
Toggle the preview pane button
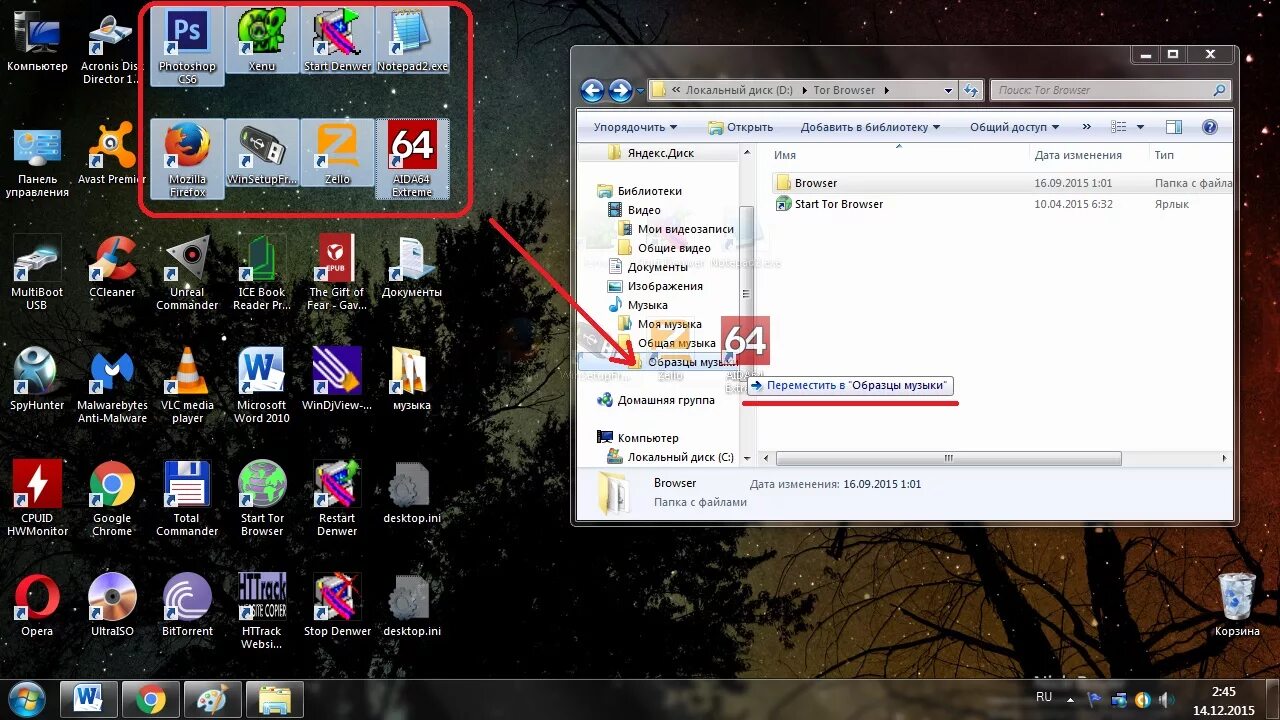[1174, 127]
